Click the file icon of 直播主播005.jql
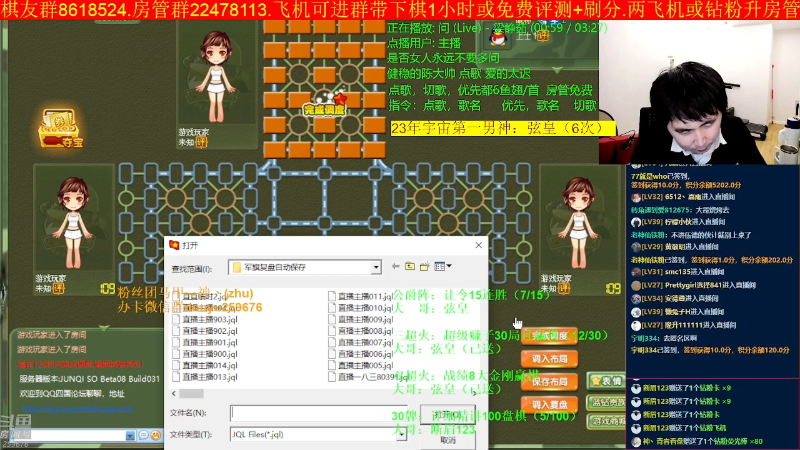Screen dimensions: 800x450 tap(332, 365)
